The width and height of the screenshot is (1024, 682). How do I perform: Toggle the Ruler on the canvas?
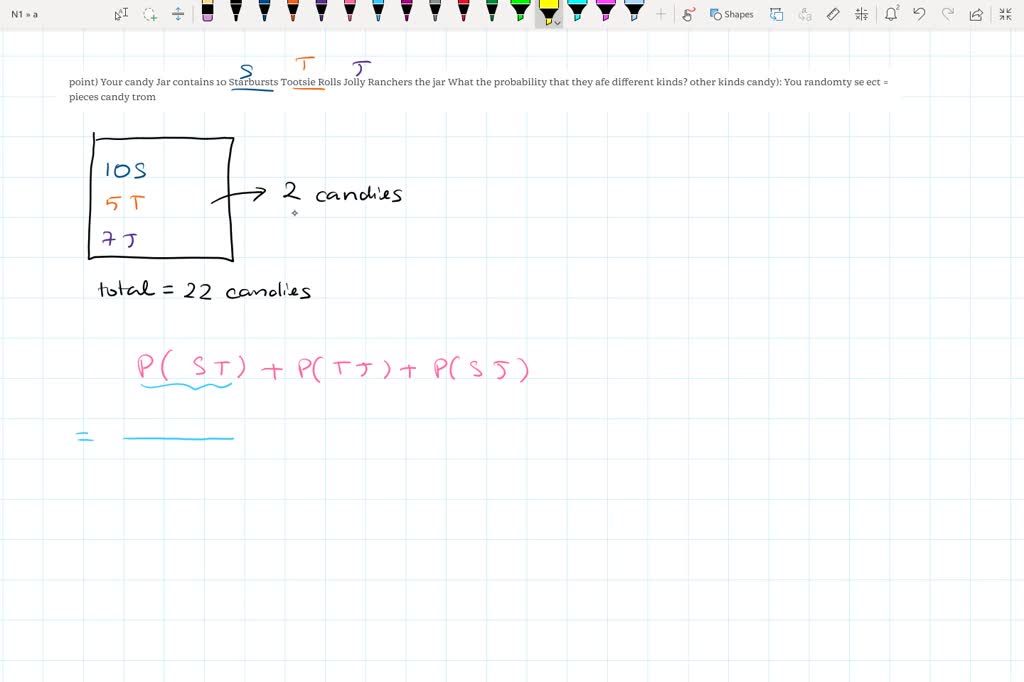pyautogui.click(x=834, y=14)
